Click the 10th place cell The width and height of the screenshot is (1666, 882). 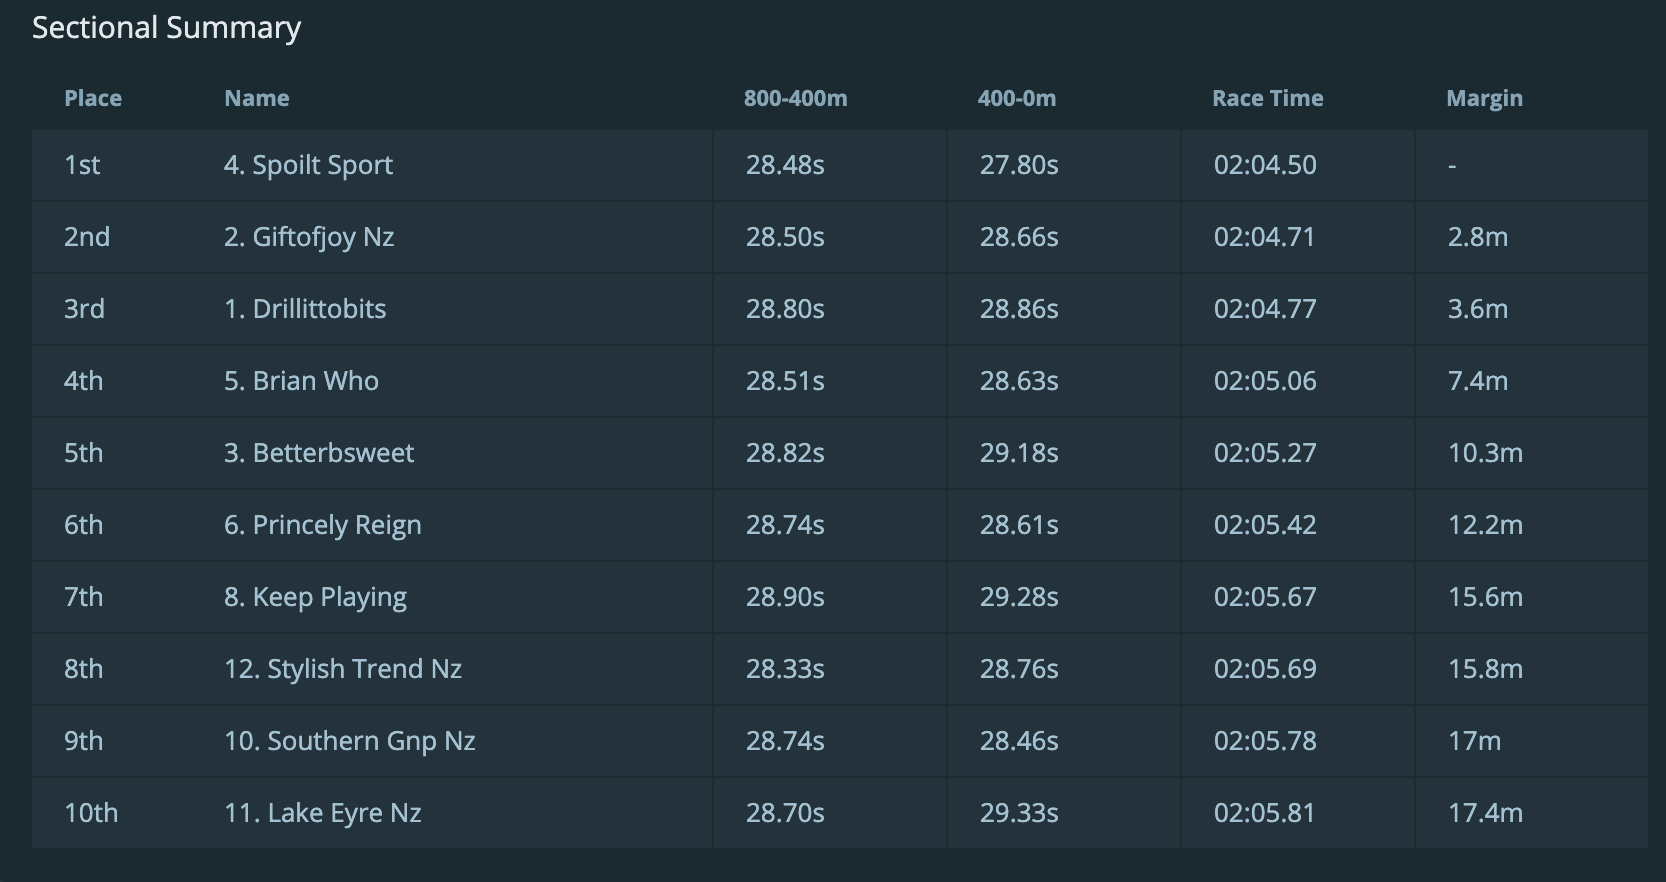[x=91, y=813]
